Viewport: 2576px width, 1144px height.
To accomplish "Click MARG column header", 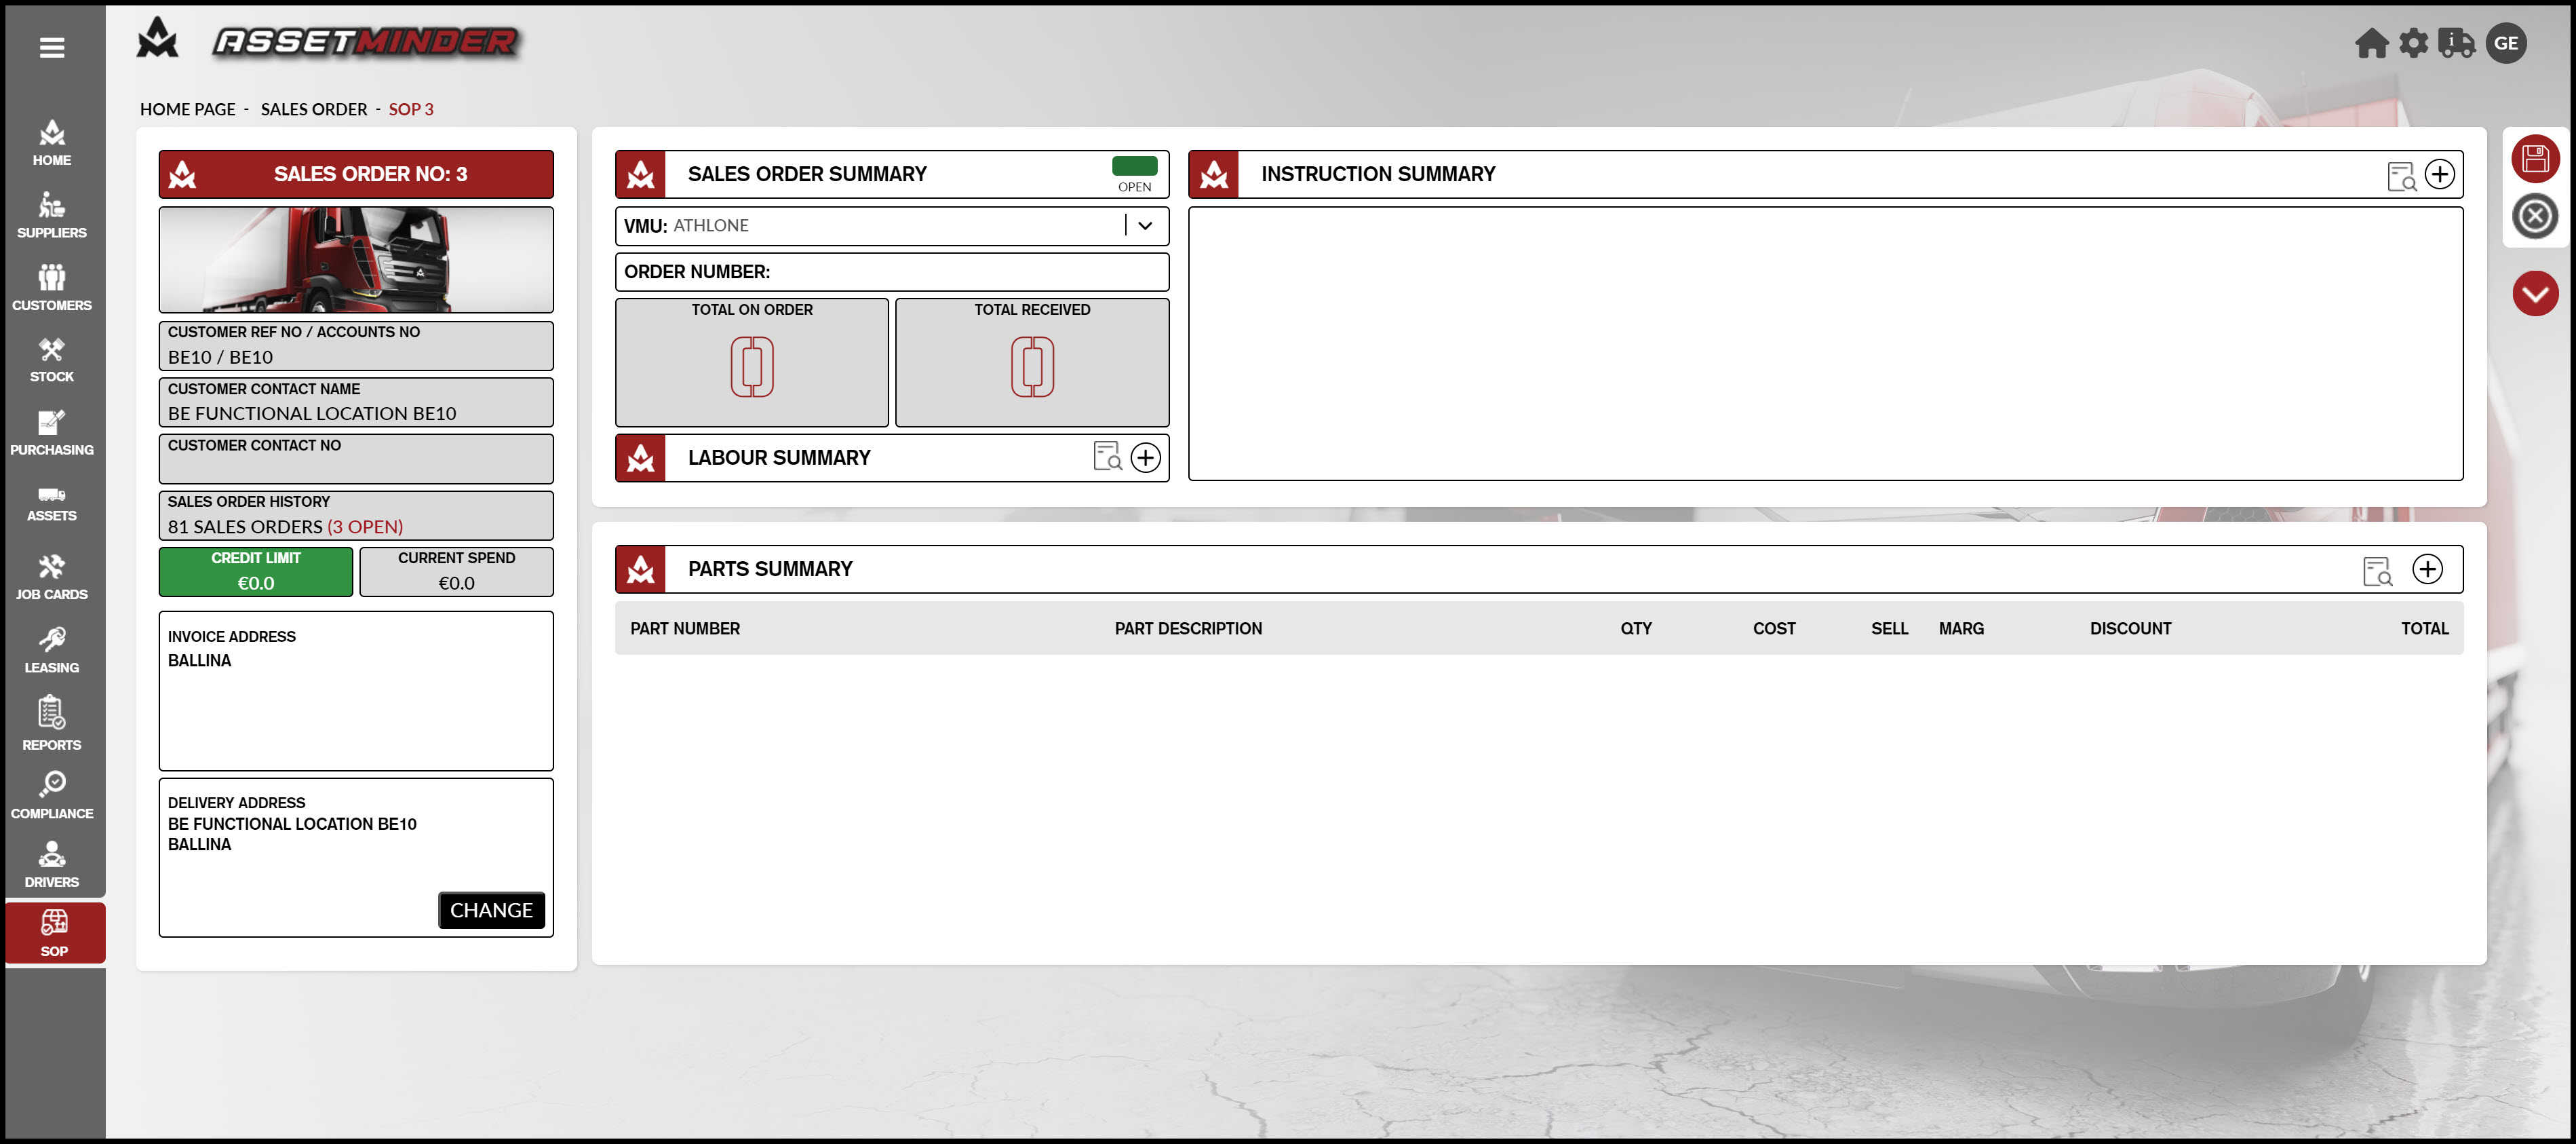I will 1961,629.
